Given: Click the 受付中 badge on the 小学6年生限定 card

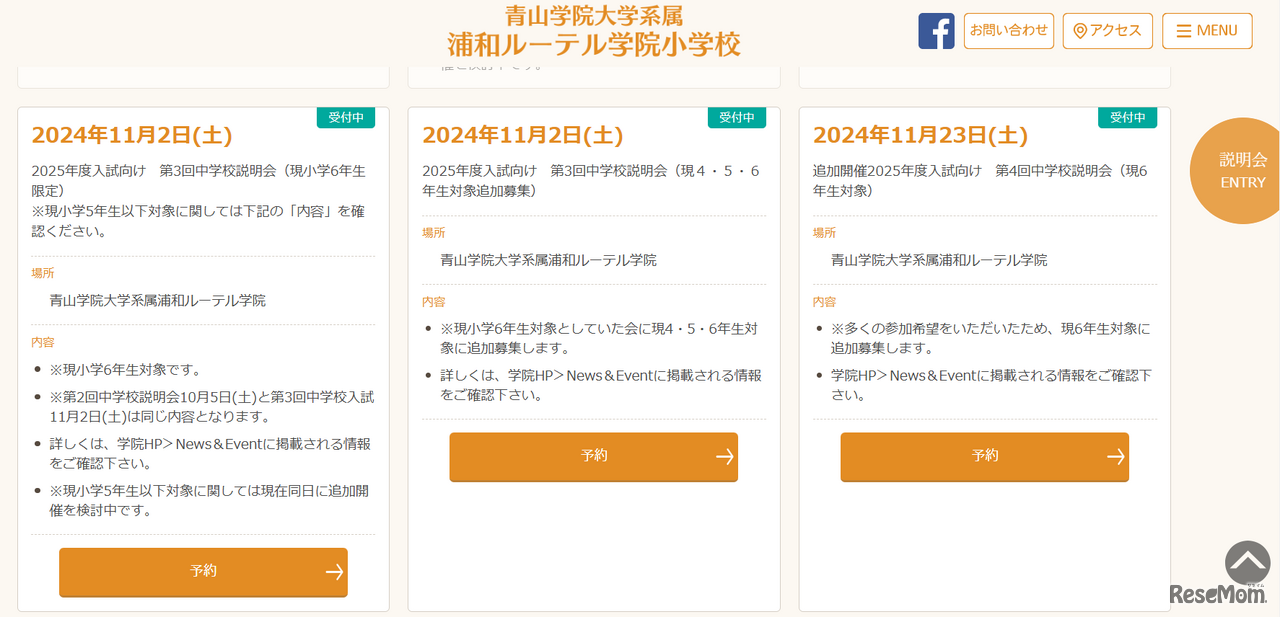Looking at the screenshot, I should pos(346,118).
